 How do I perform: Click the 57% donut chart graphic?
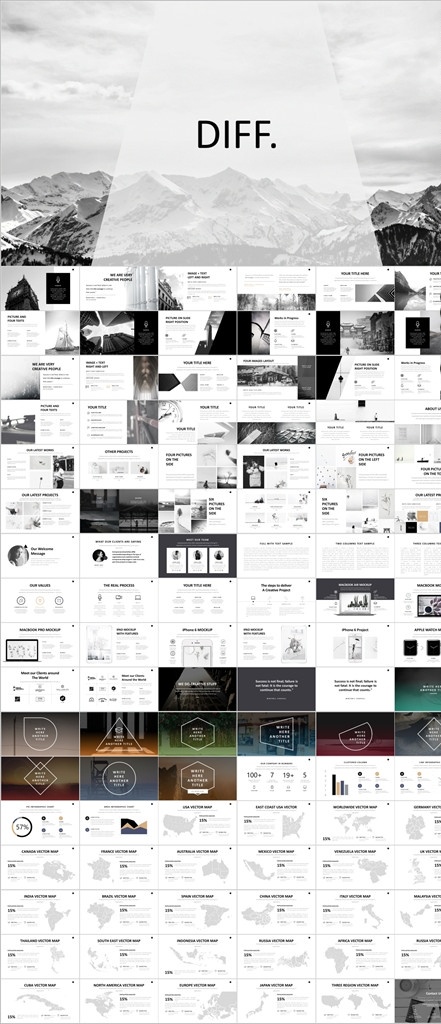(22, 827)
